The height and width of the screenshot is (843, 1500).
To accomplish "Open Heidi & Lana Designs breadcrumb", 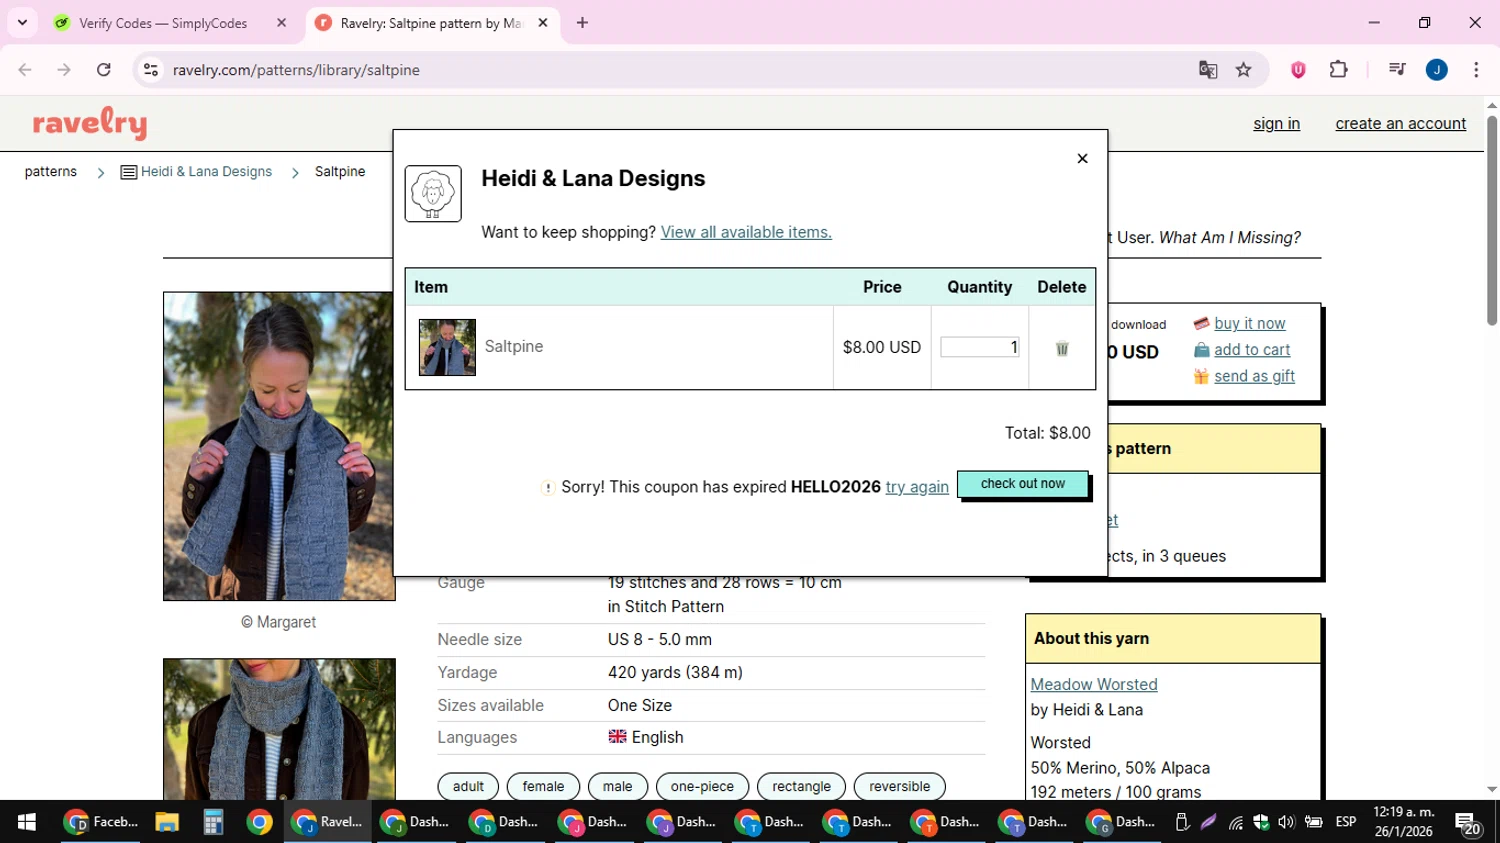I will (x=206, y=171).
